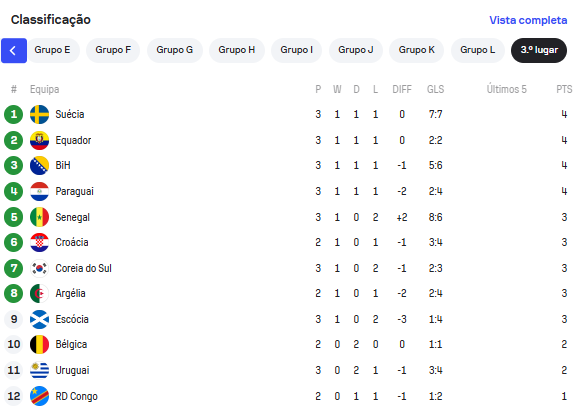Image resolution: width=580 pixels, height=414 pixels.
Task: Click the Senegal flag icon
Action: pos(39,217)
